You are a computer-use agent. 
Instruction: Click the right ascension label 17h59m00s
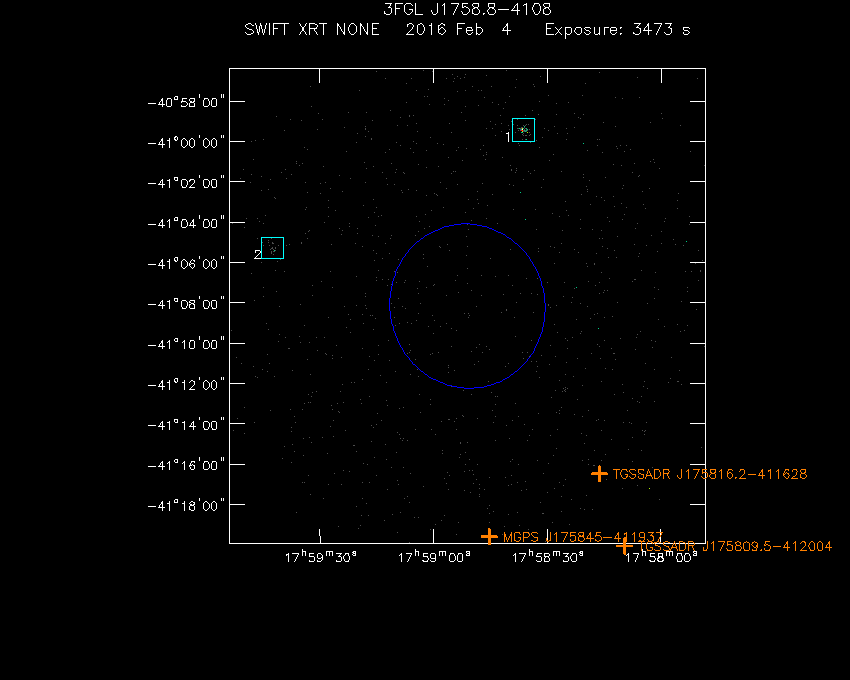[x=434, y=557]
